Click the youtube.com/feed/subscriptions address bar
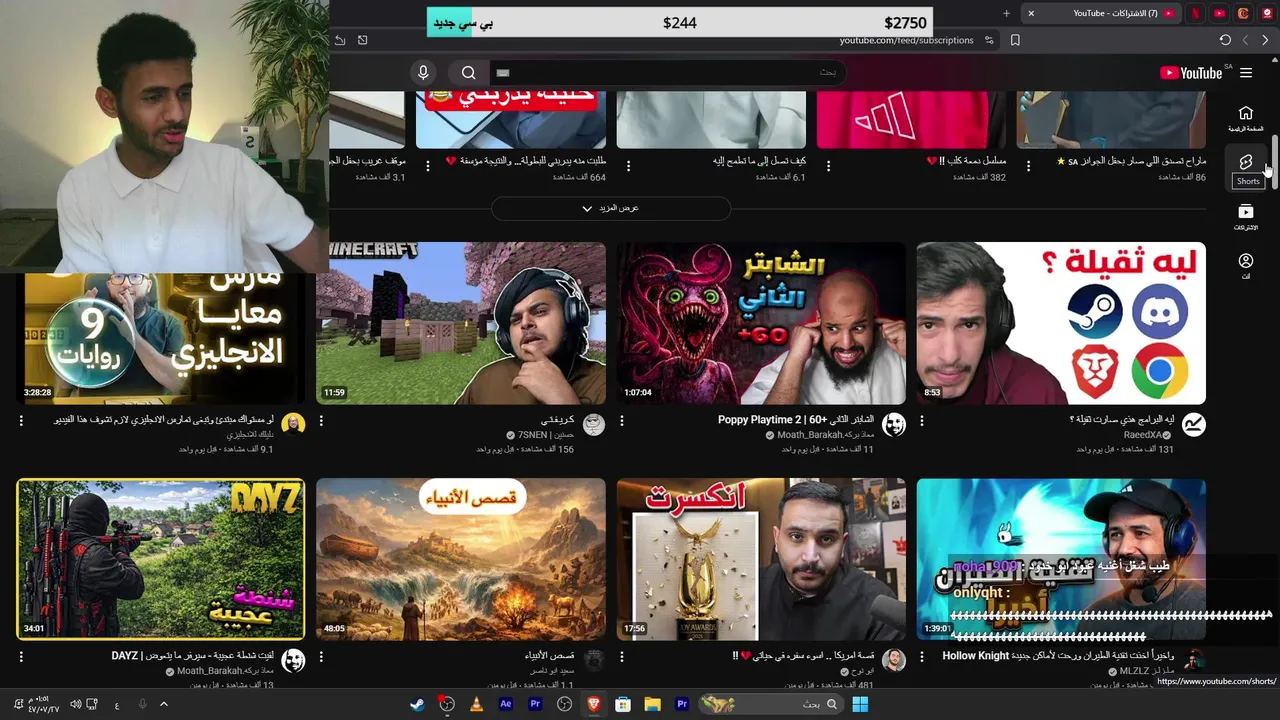The width and height of the screenshot is (1280, 720). pos(906,40)
